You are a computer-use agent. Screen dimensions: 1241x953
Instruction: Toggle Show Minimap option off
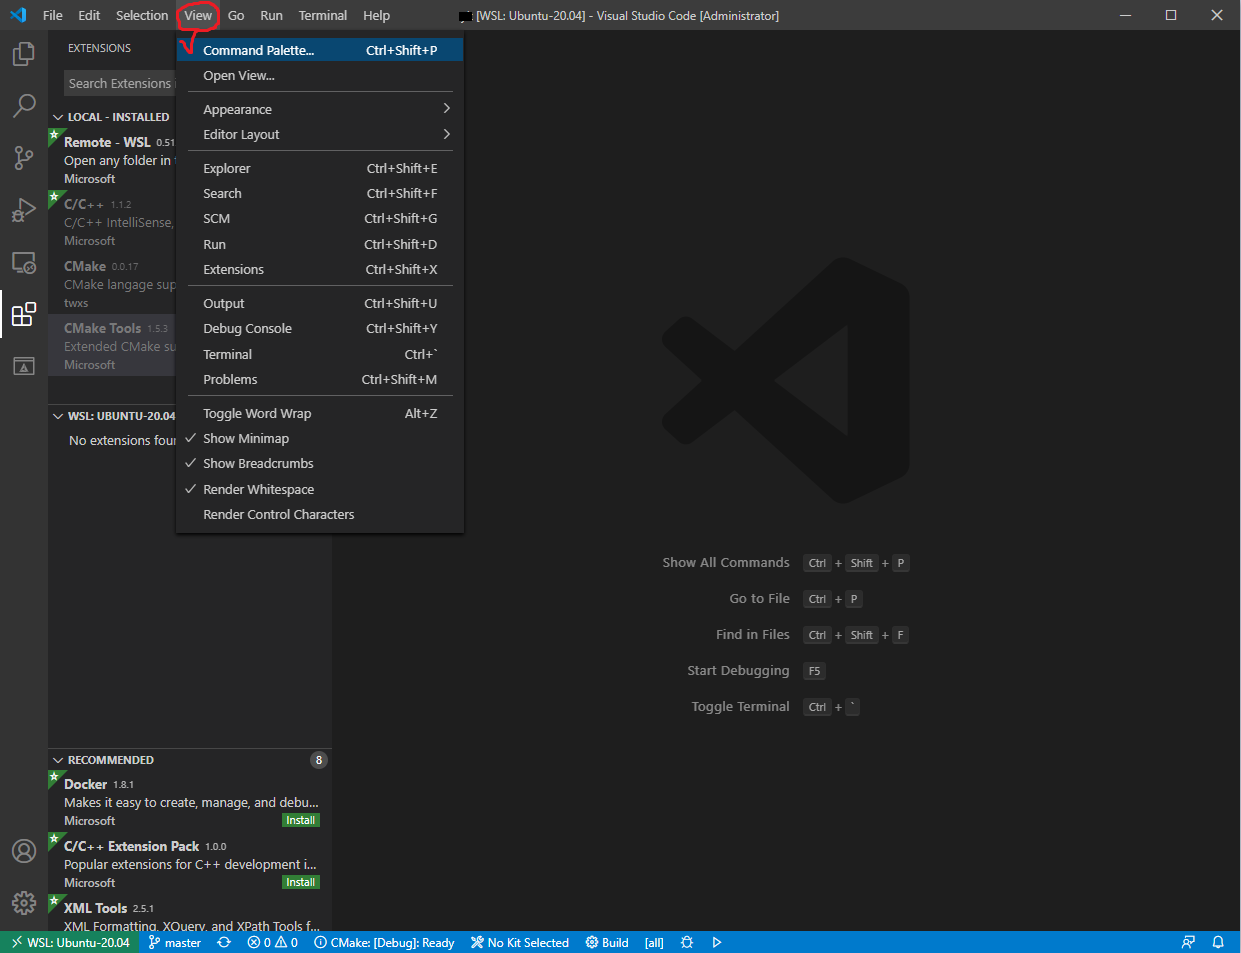pyautogui.click(x=246, y=438)
